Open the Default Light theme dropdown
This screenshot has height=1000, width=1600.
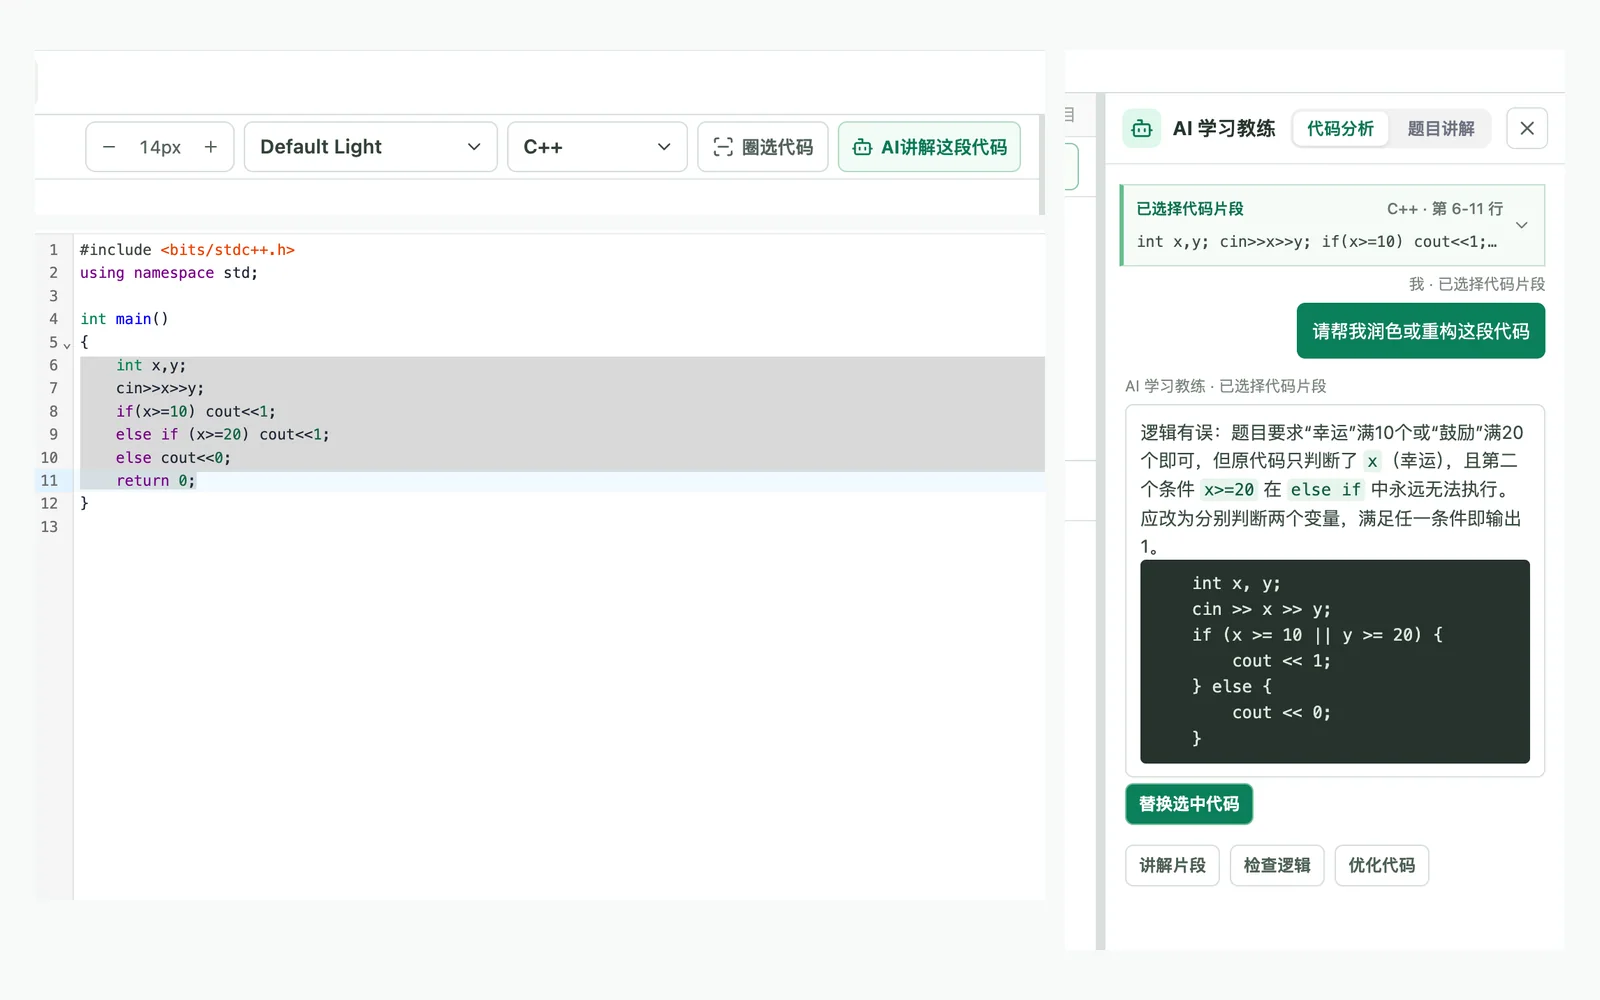[x=370, y=147]
